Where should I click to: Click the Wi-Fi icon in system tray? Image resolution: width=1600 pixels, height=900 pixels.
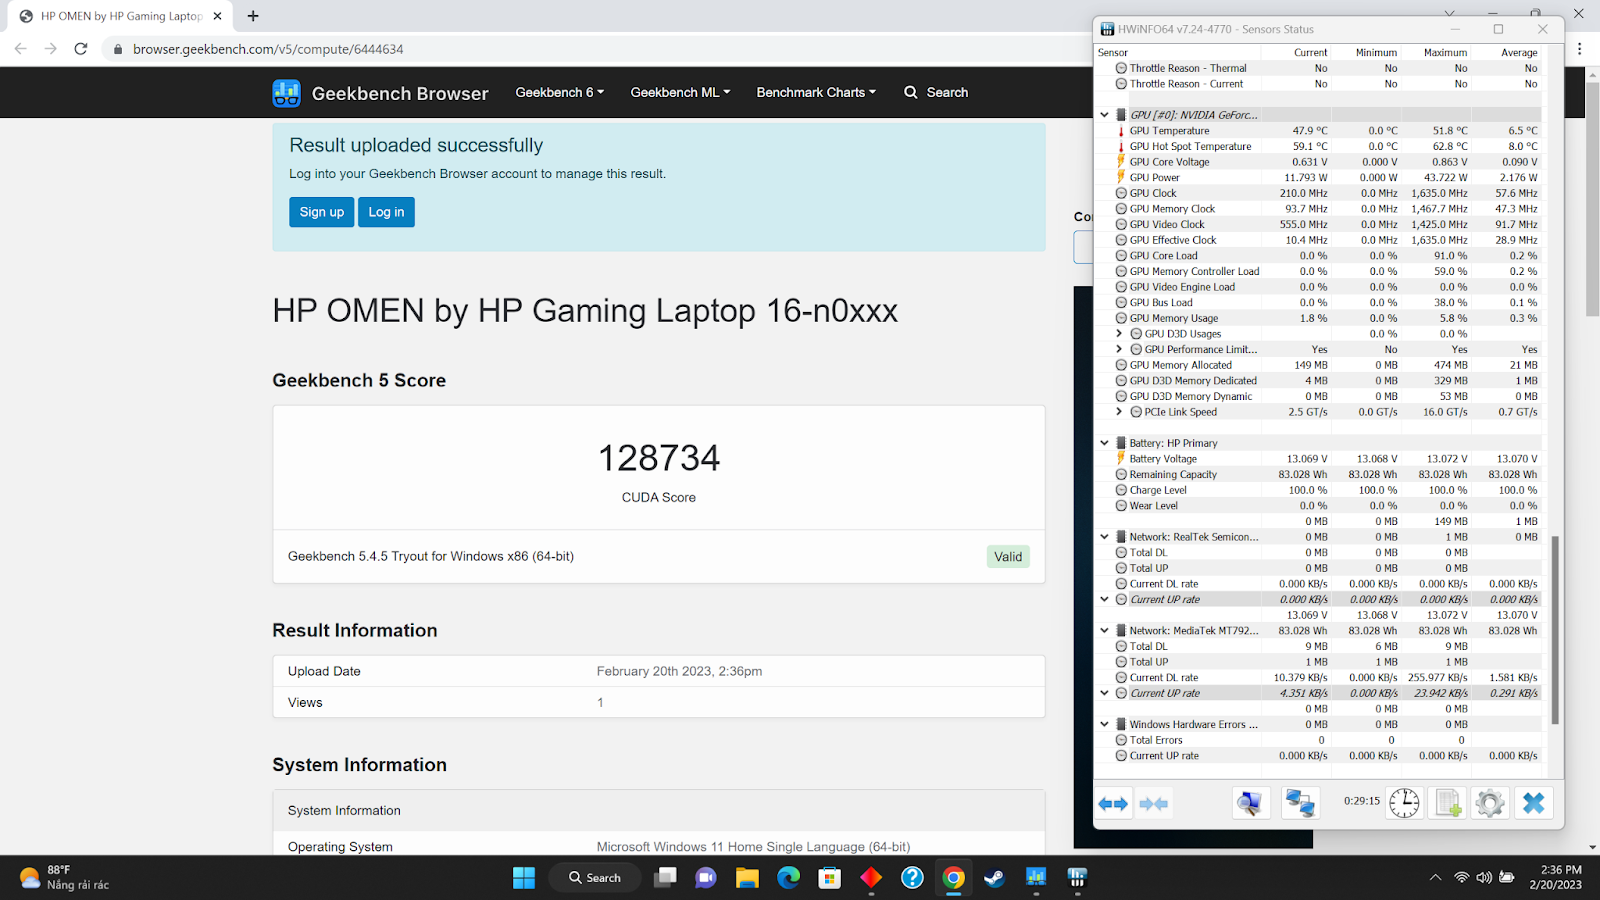[x=1462, y=878]
